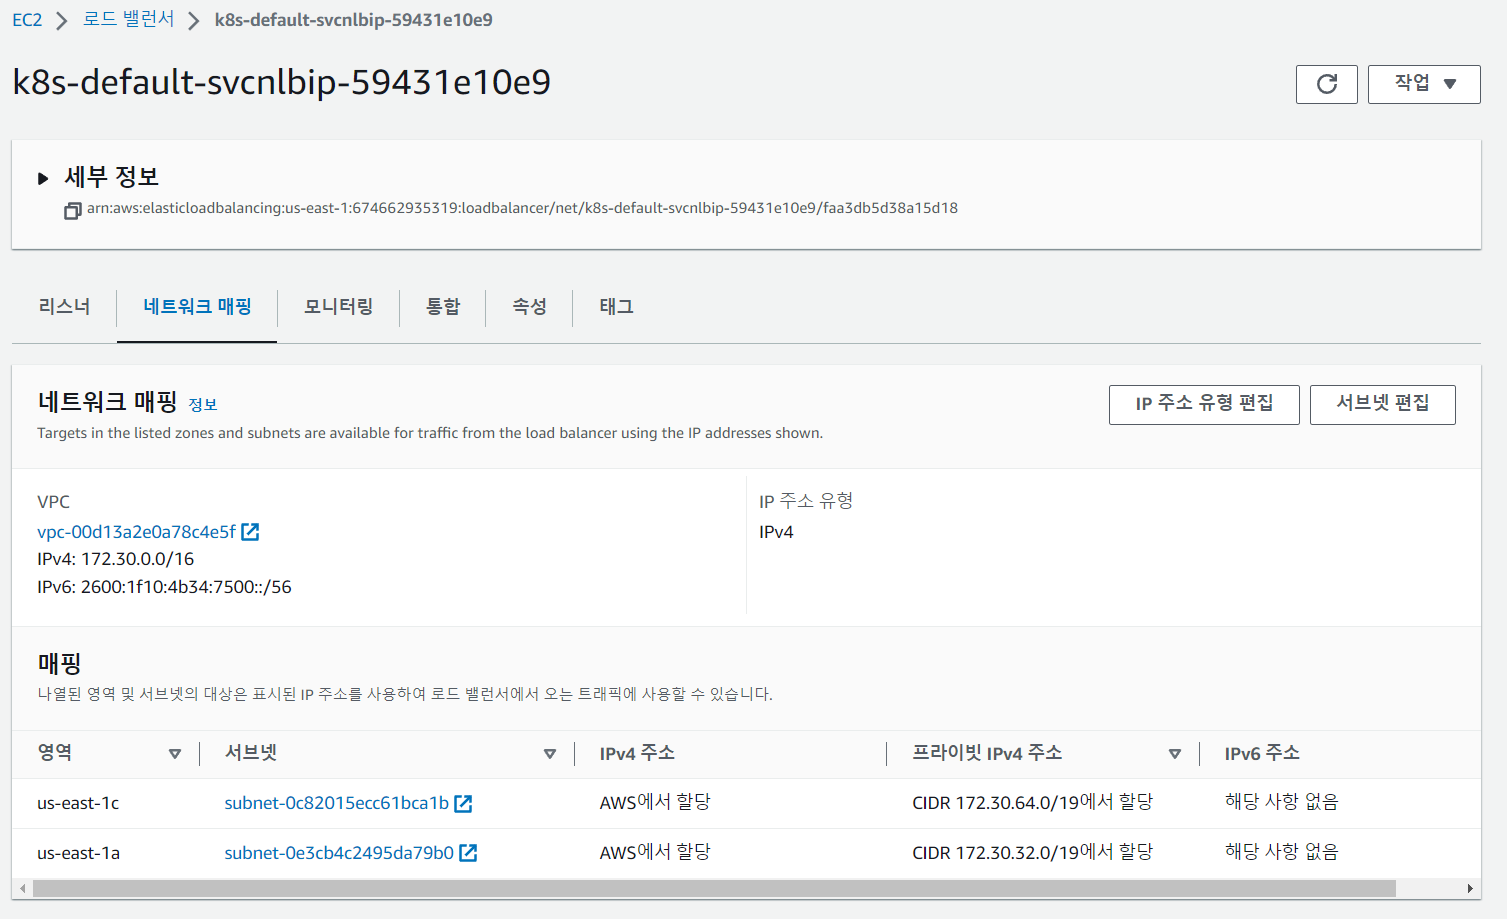Copy the load balancer ARN

click(72, 210)
